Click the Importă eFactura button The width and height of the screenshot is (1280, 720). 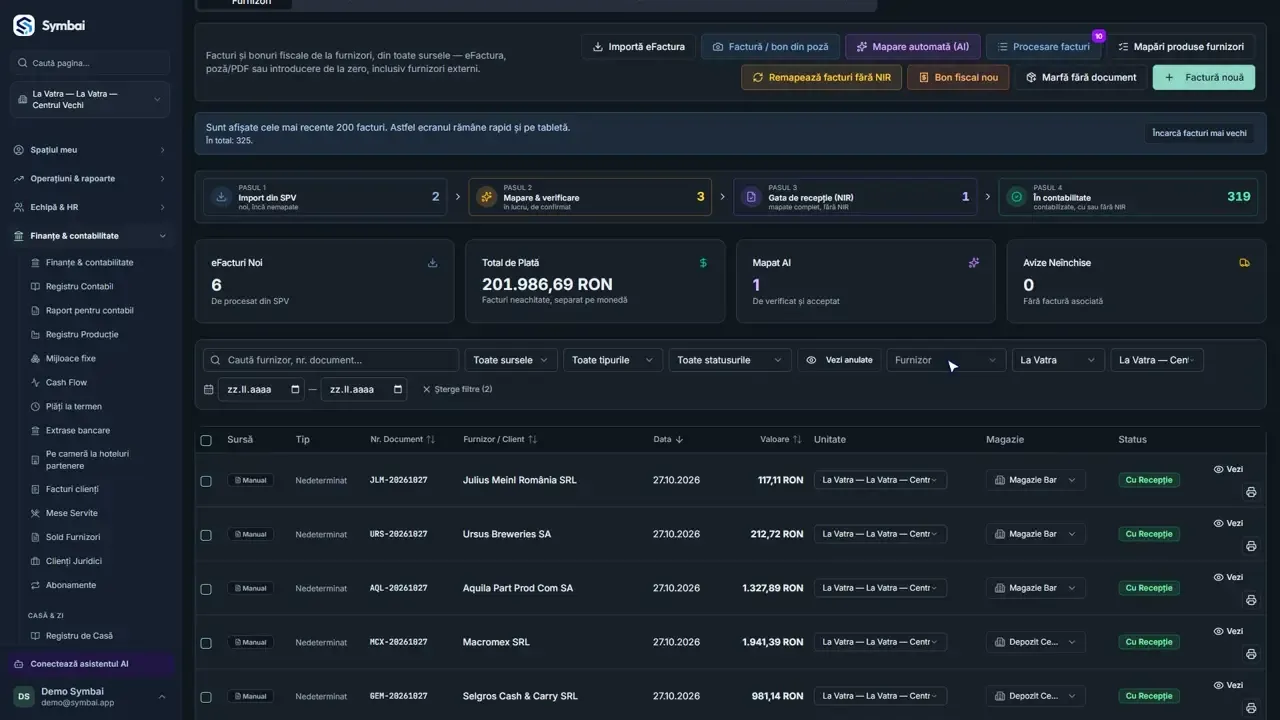click(639, 47)
